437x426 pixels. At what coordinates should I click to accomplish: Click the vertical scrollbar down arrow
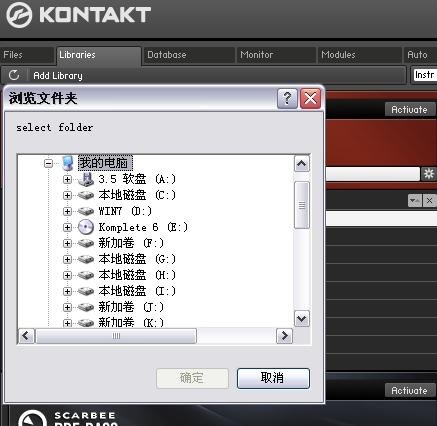[302, 319]
